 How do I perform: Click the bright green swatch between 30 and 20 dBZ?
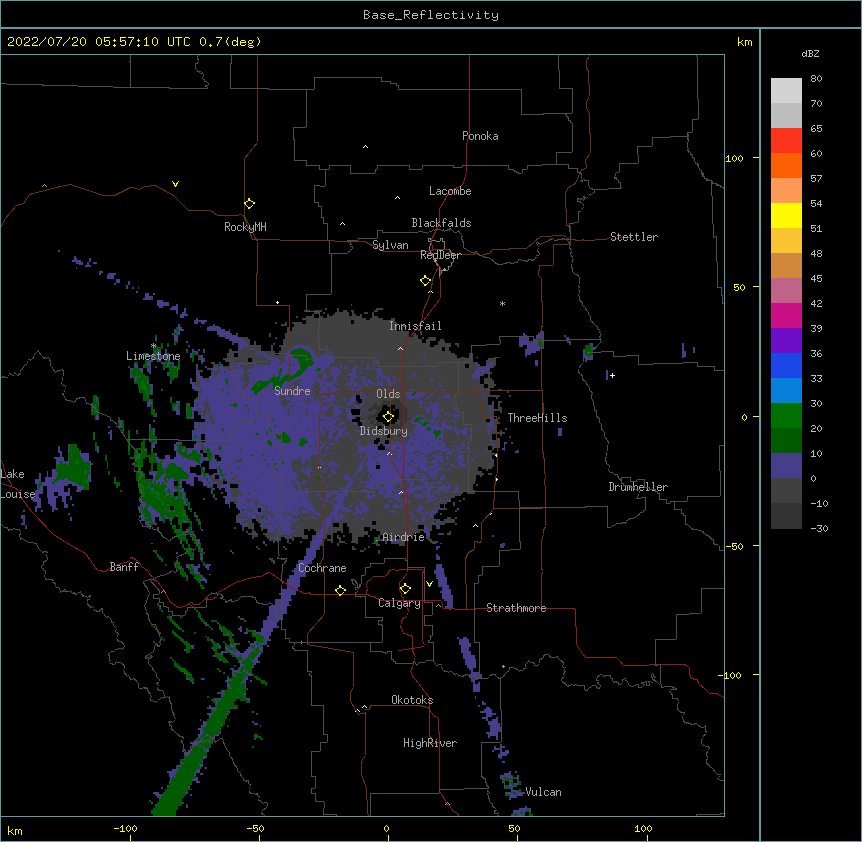pyautogui.click(x=786, y=416)
